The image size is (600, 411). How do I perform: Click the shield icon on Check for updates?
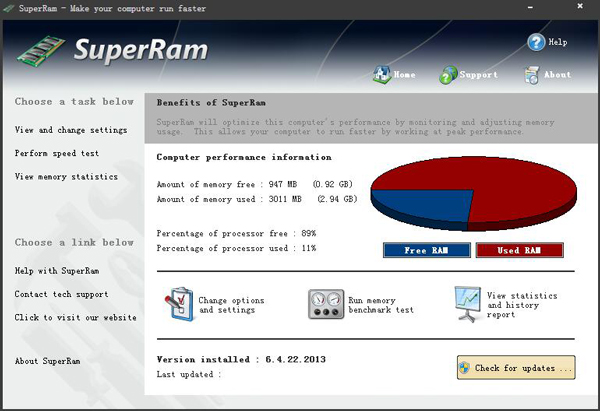[x=465, y=368]
